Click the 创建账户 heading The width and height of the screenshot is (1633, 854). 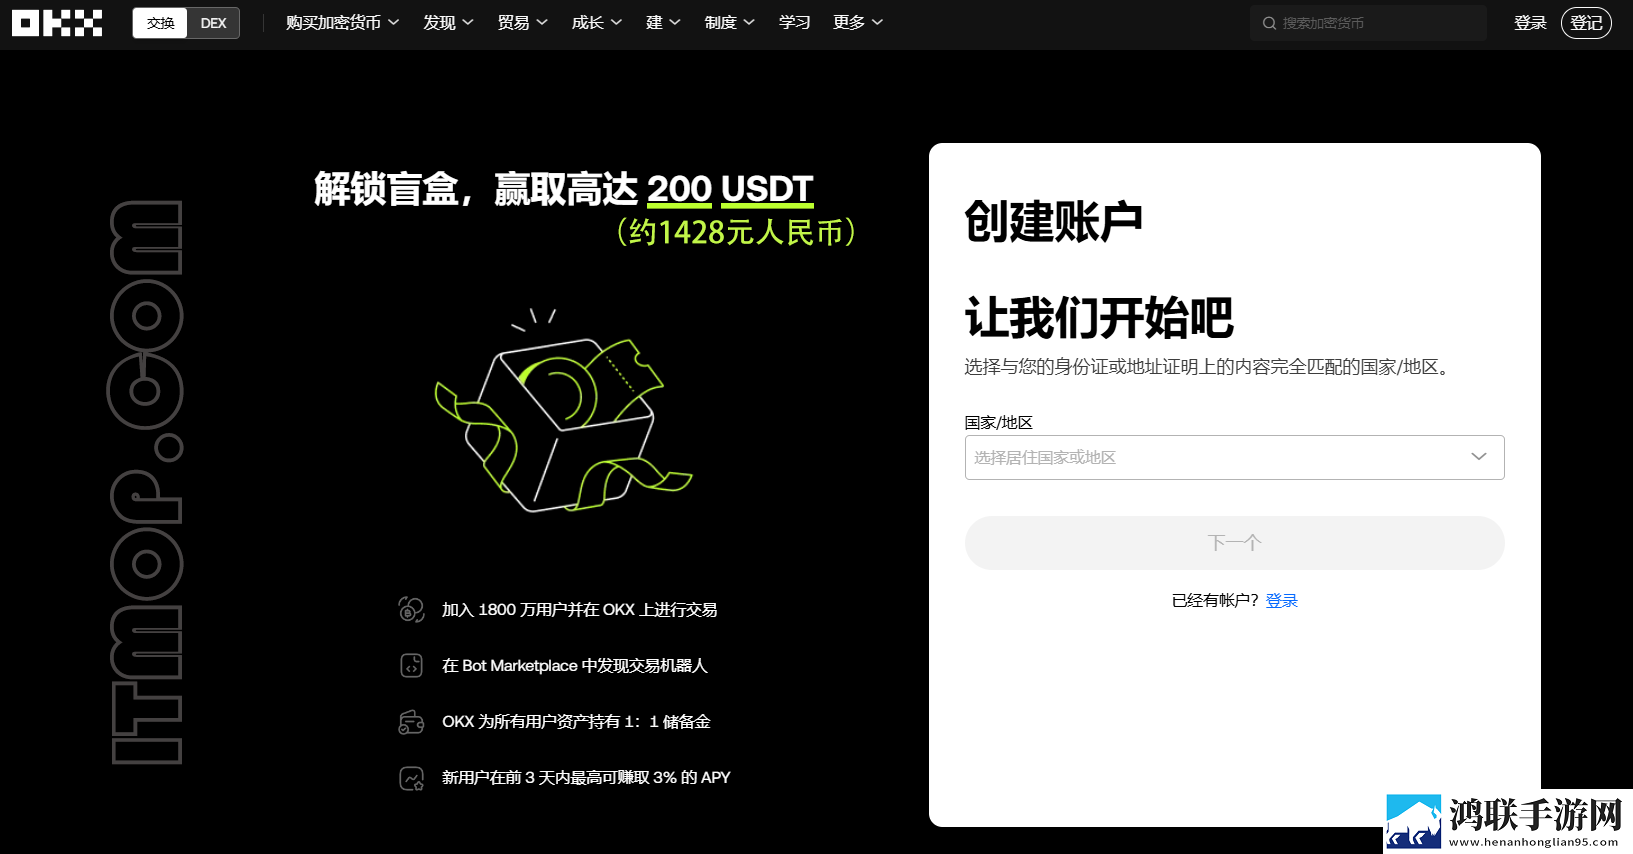pos(1053,221)
